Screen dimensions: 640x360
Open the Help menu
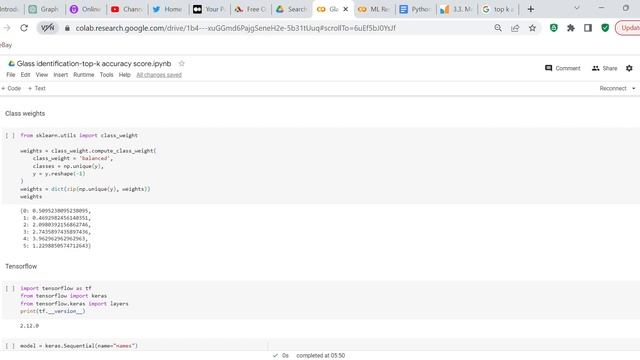124,75
